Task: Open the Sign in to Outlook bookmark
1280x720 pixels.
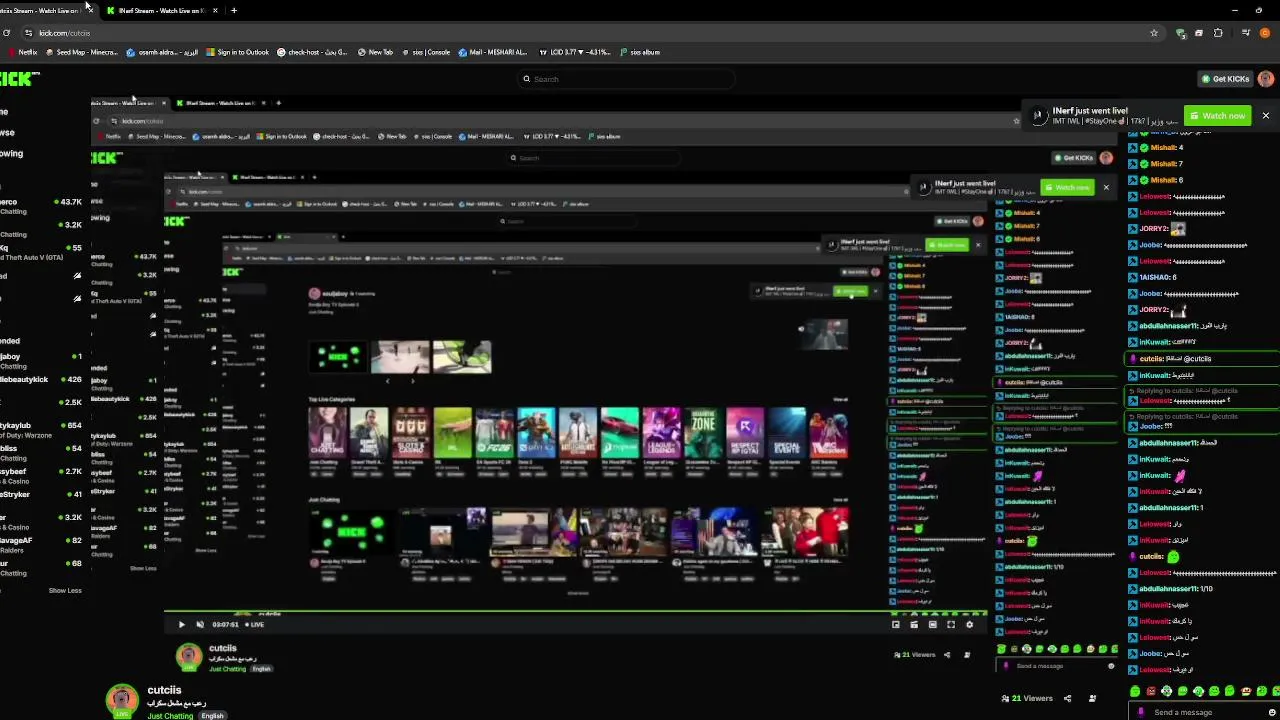Action: (237, 52)
